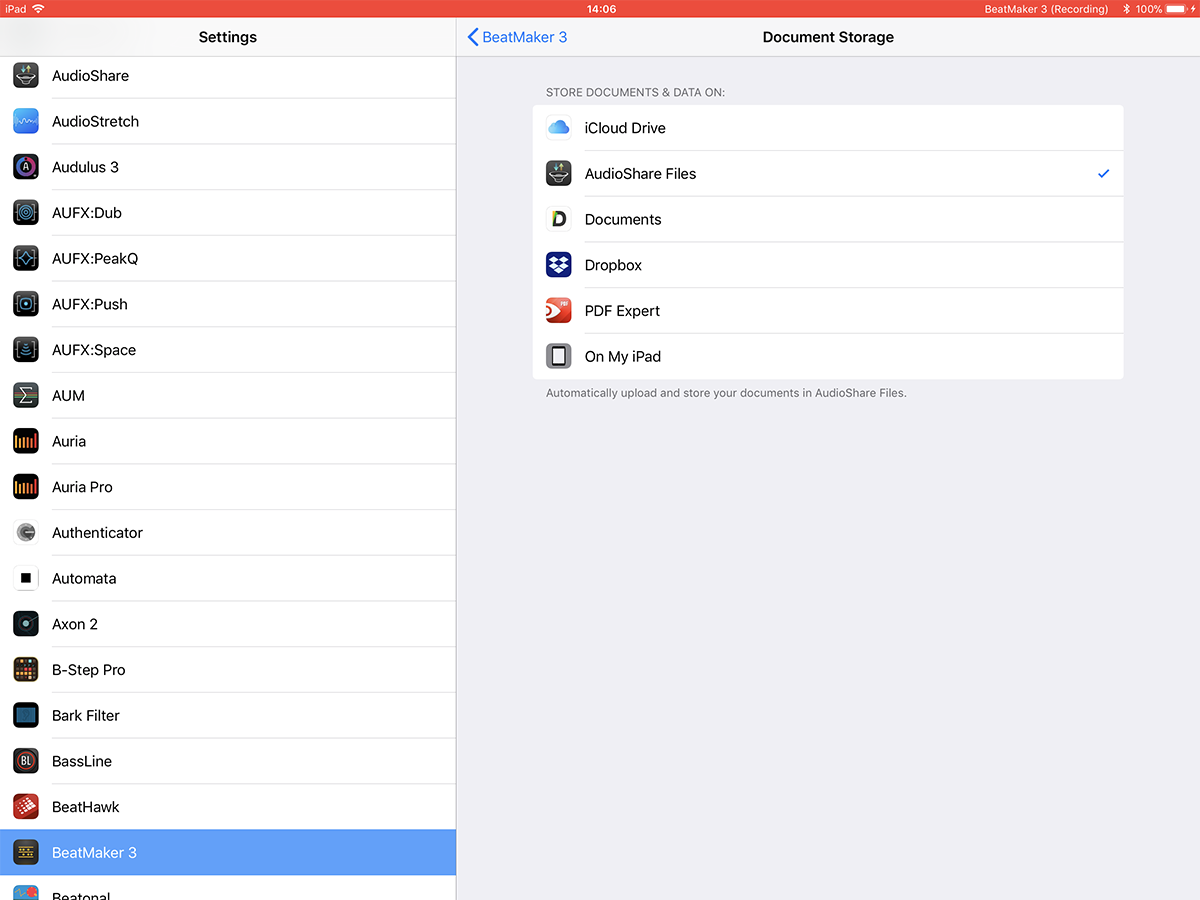Tap the BeatMaker 3 (Recording) status indicator

point(1046,9)
